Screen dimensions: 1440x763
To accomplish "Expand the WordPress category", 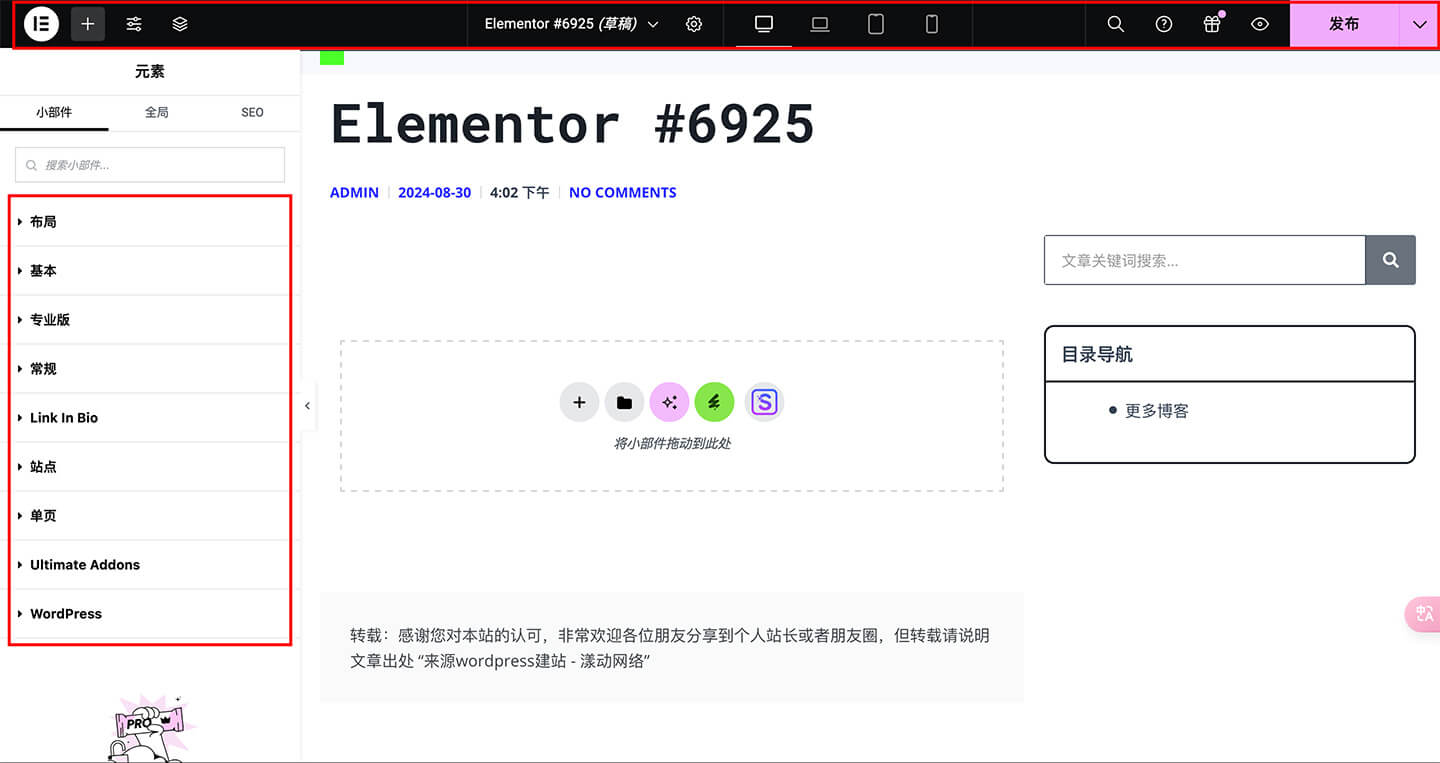I will (x=150, y=614).
